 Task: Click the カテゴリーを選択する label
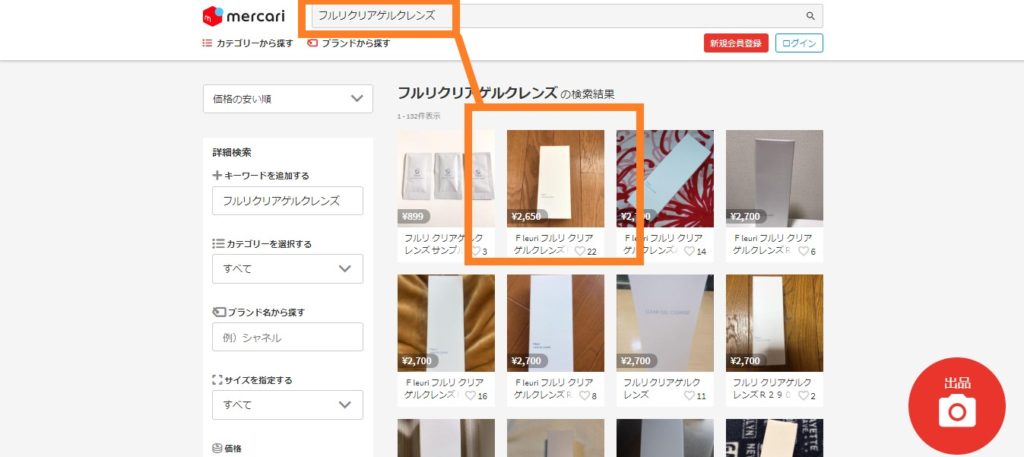click(x=262, y=244)
